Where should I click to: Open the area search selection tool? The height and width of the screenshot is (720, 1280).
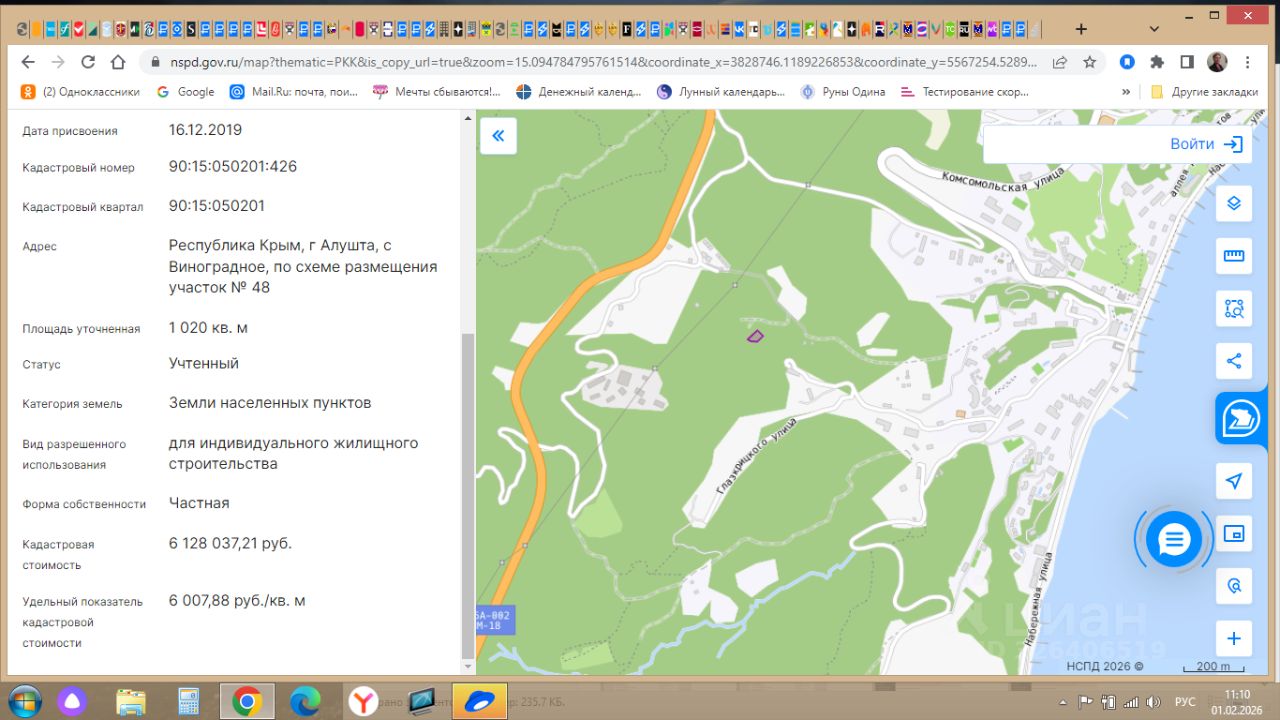coord(1234,309)
